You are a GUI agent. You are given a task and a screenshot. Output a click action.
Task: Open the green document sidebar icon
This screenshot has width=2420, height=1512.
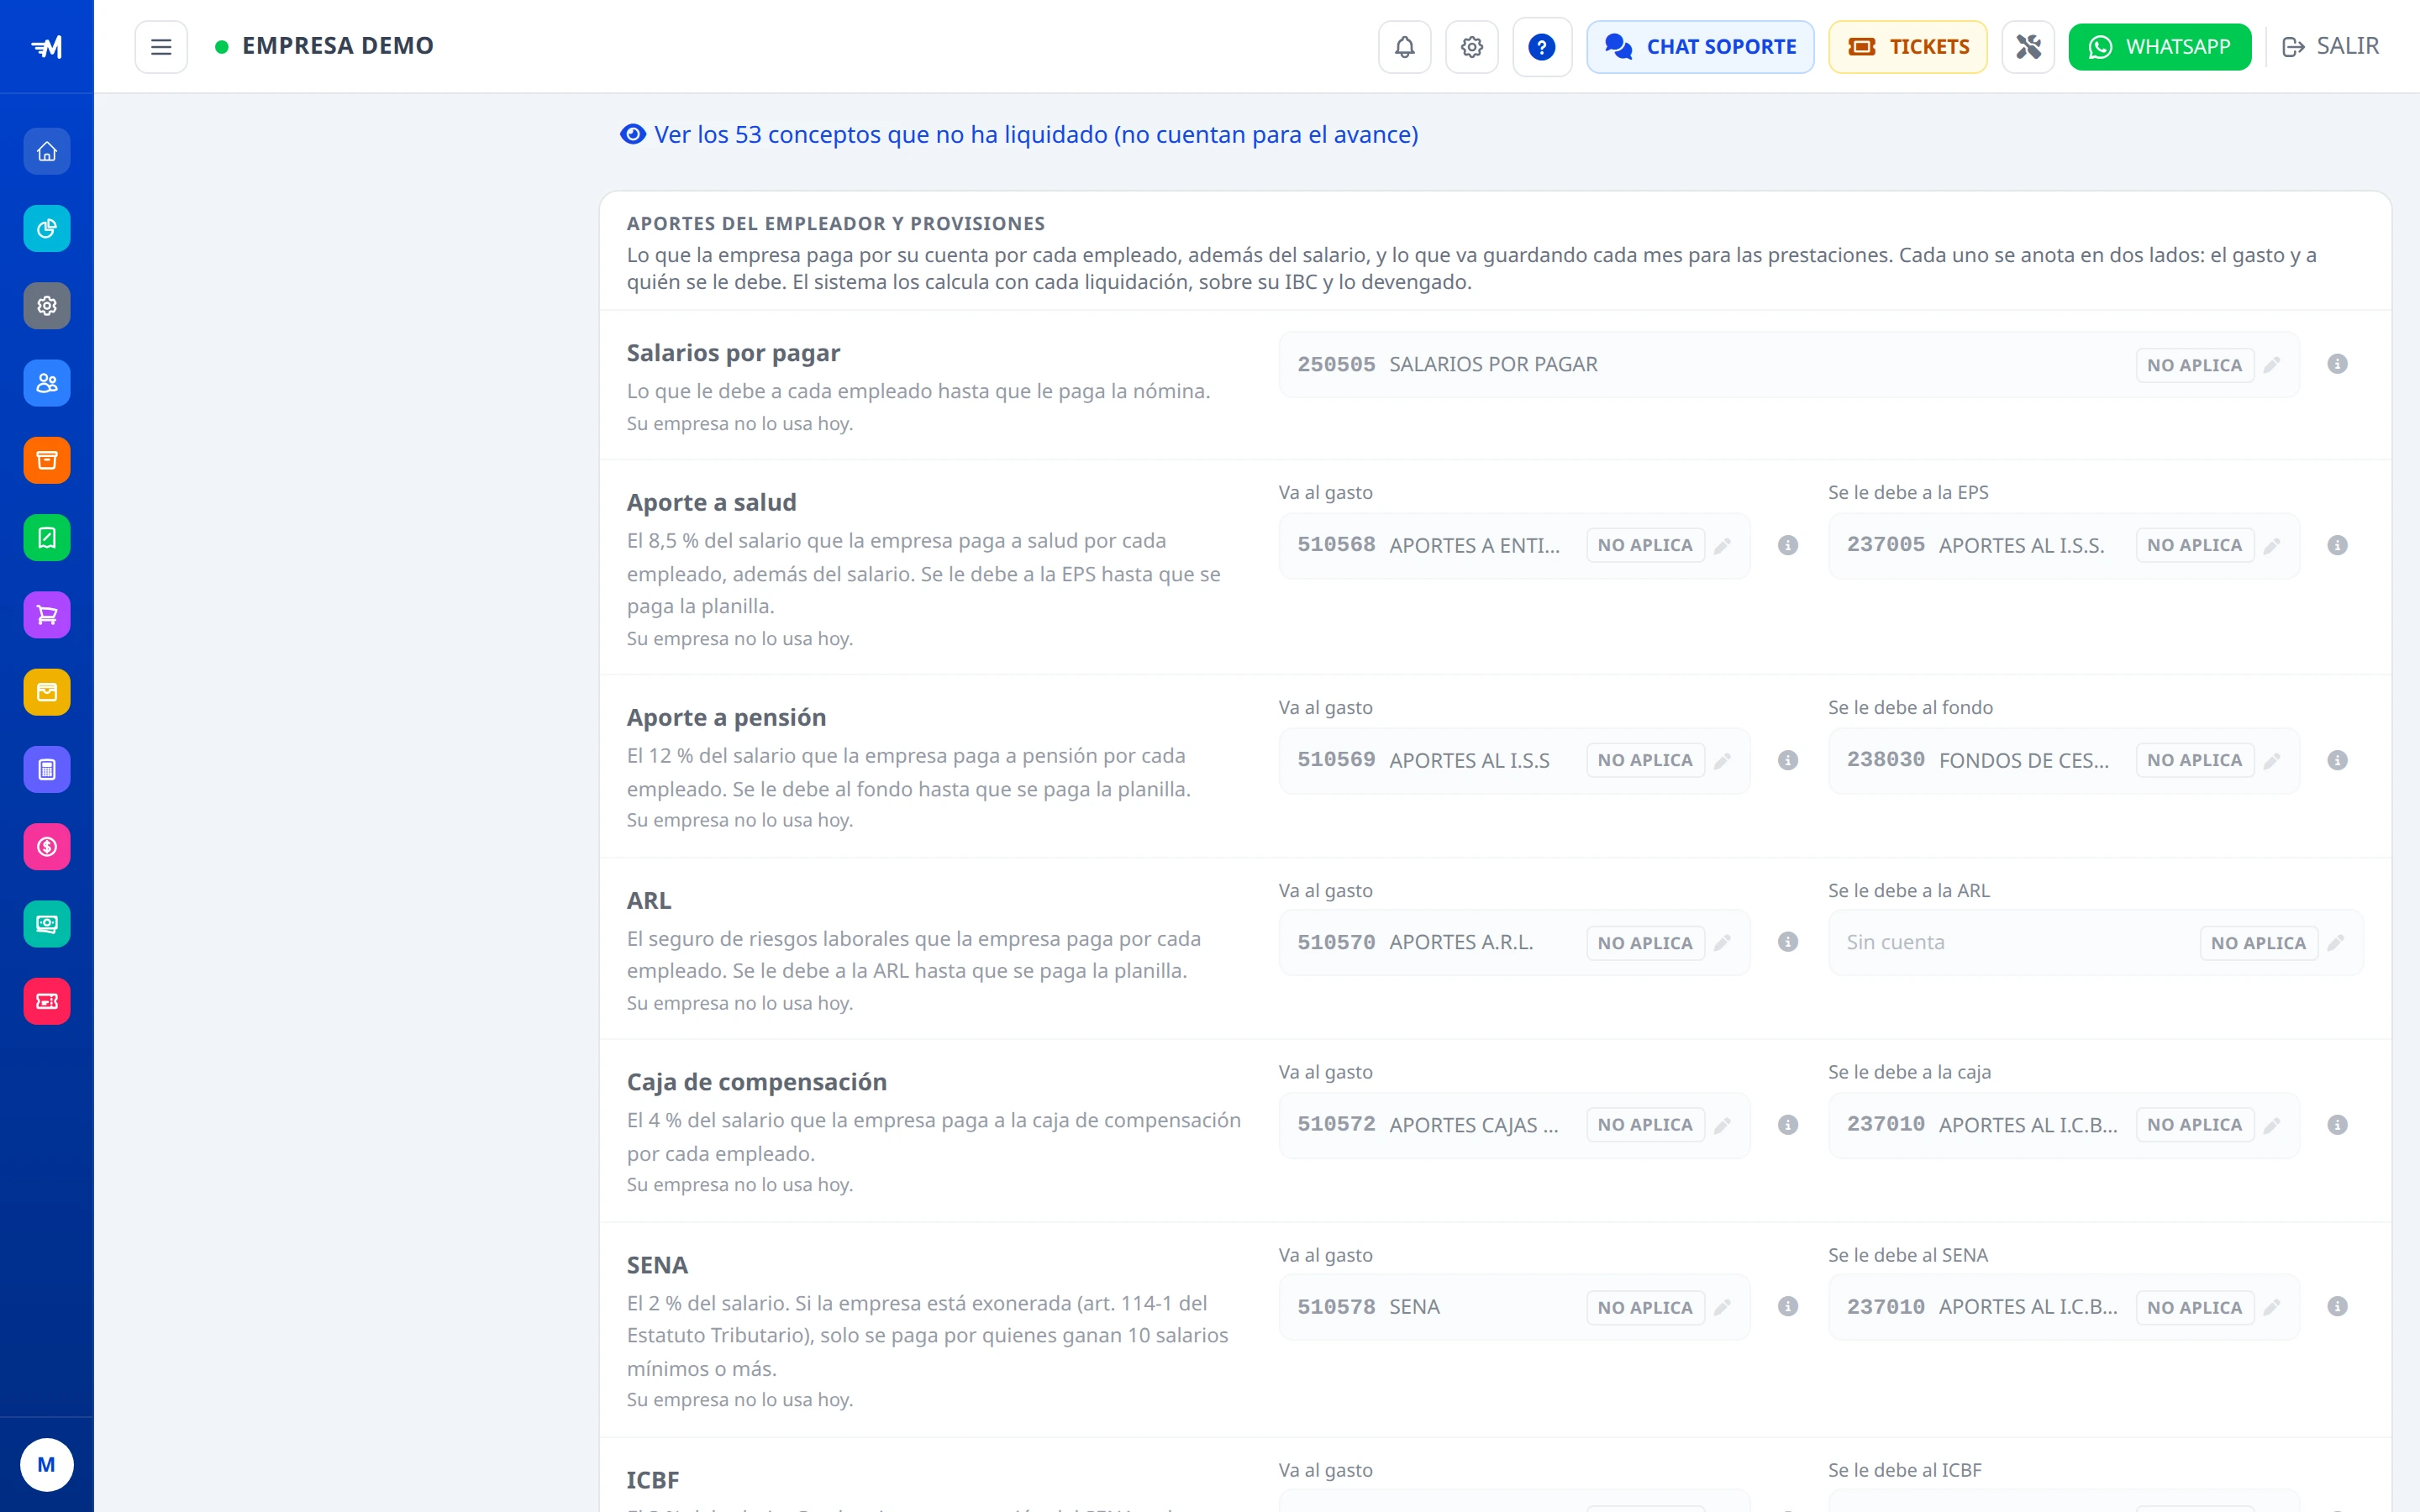tap(47, 538)
